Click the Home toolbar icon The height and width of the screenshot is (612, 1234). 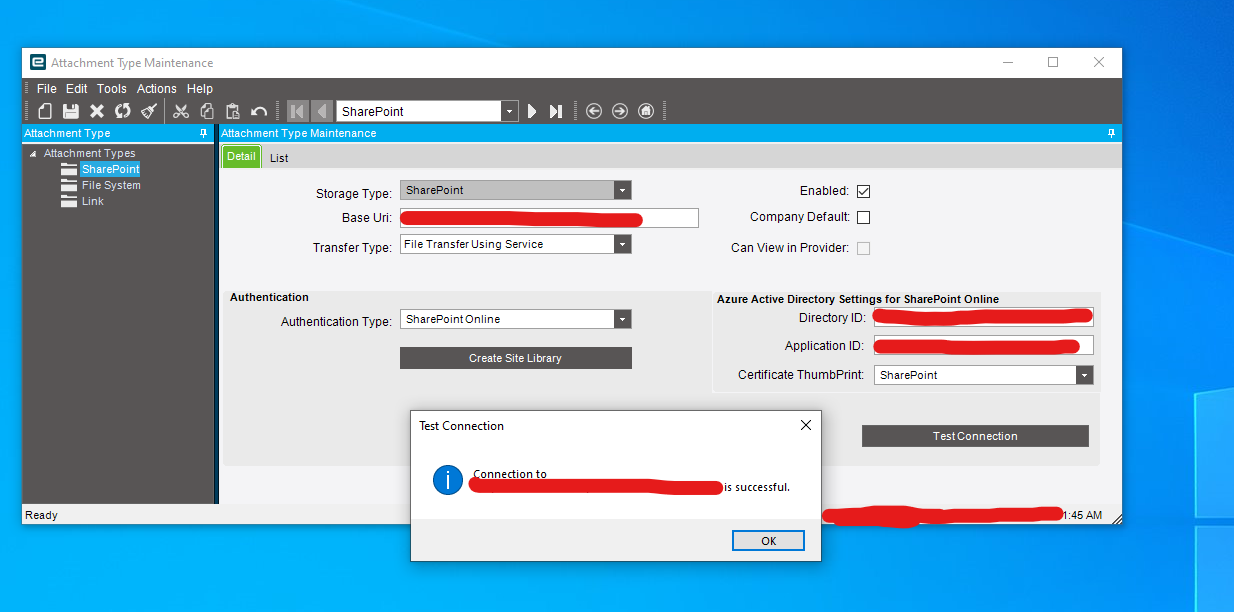click(646, 111)
